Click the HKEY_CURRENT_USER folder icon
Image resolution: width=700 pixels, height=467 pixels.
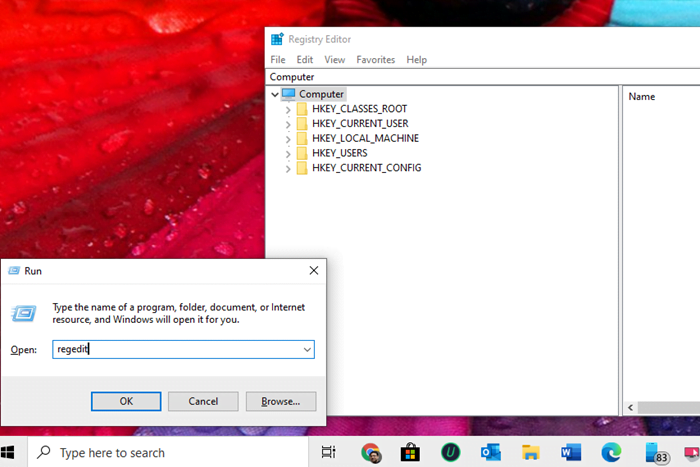coord(302,124)
